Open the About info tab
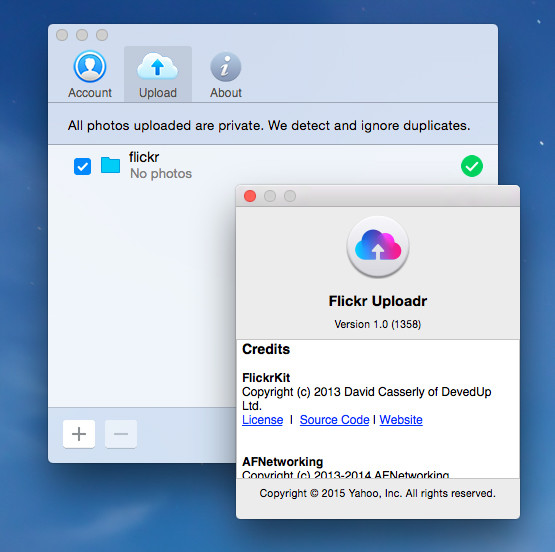555x552 pixels. coord(226,74)
